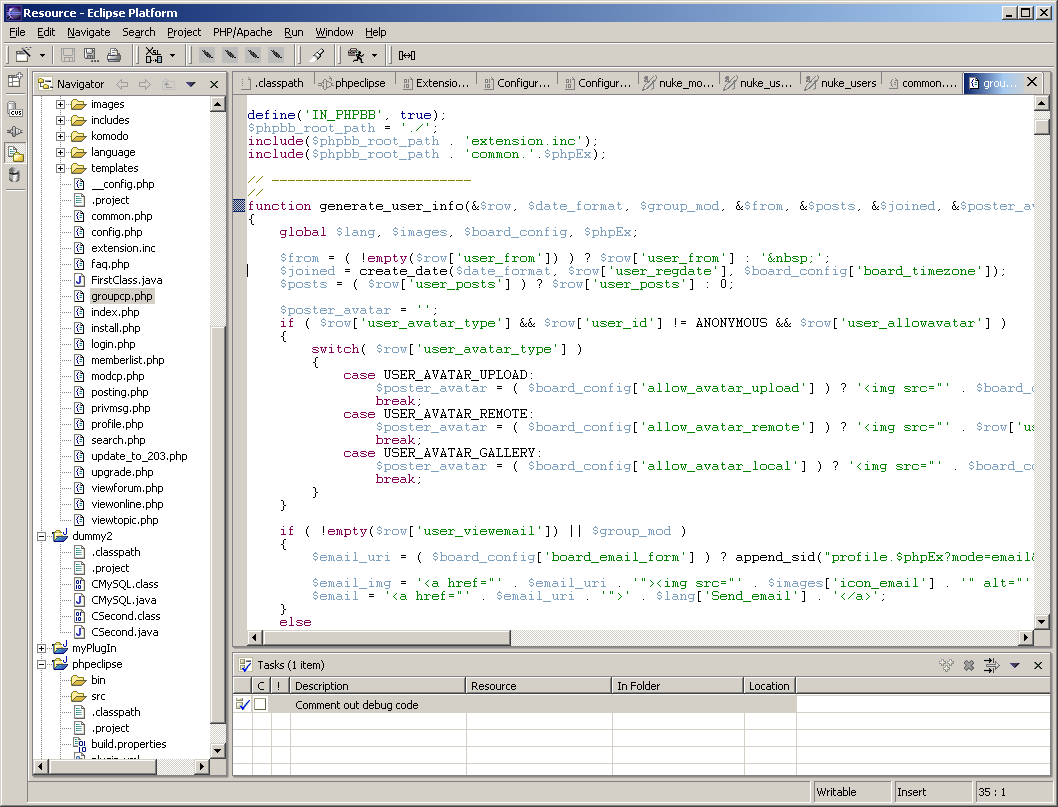1058x807 pixels.
Task: Select CMySQL.java in Navigator
Action: tap(123, 600)
